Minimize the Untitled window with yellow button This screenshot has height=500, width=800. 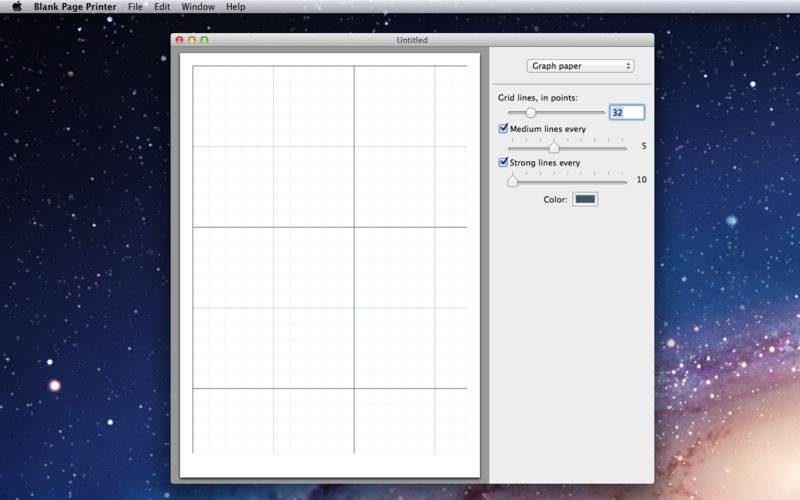(192, 40)
